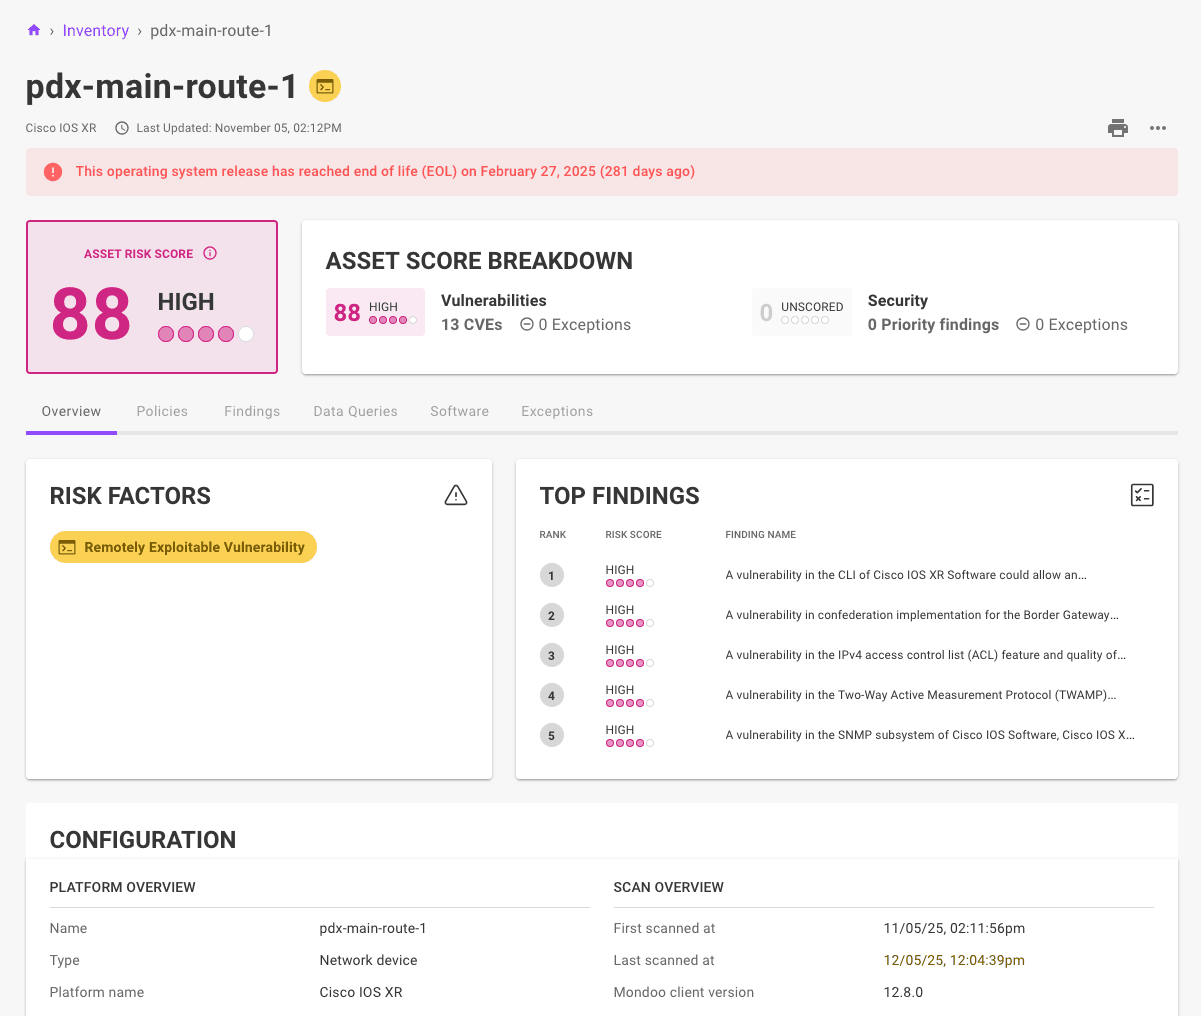Click the info icon next to Asset Risk Score

[x=210, y=254]
